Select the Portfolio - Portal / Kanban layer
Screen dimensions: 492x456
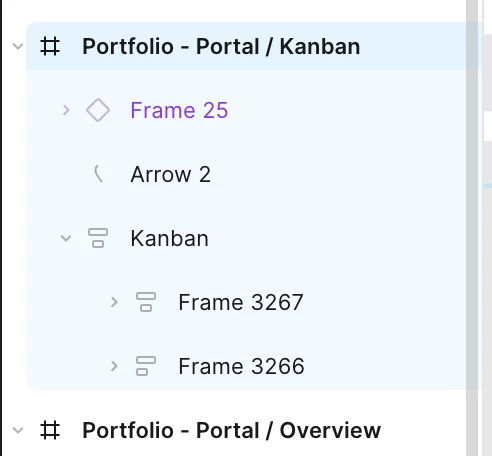[x=221, y=46]
